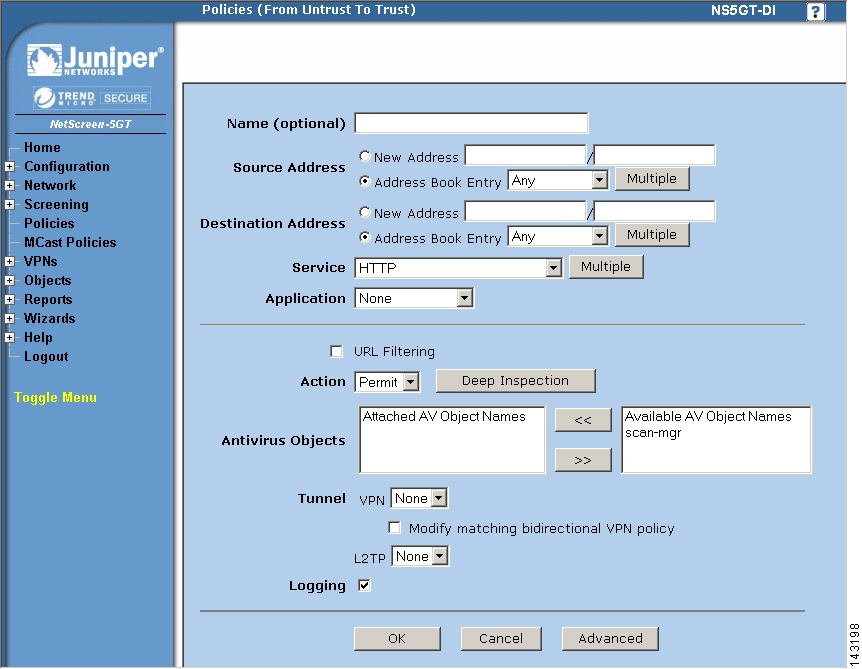
Task: Expand the Reports tree node
Action: pyautogui.click(x=9, y=300)
